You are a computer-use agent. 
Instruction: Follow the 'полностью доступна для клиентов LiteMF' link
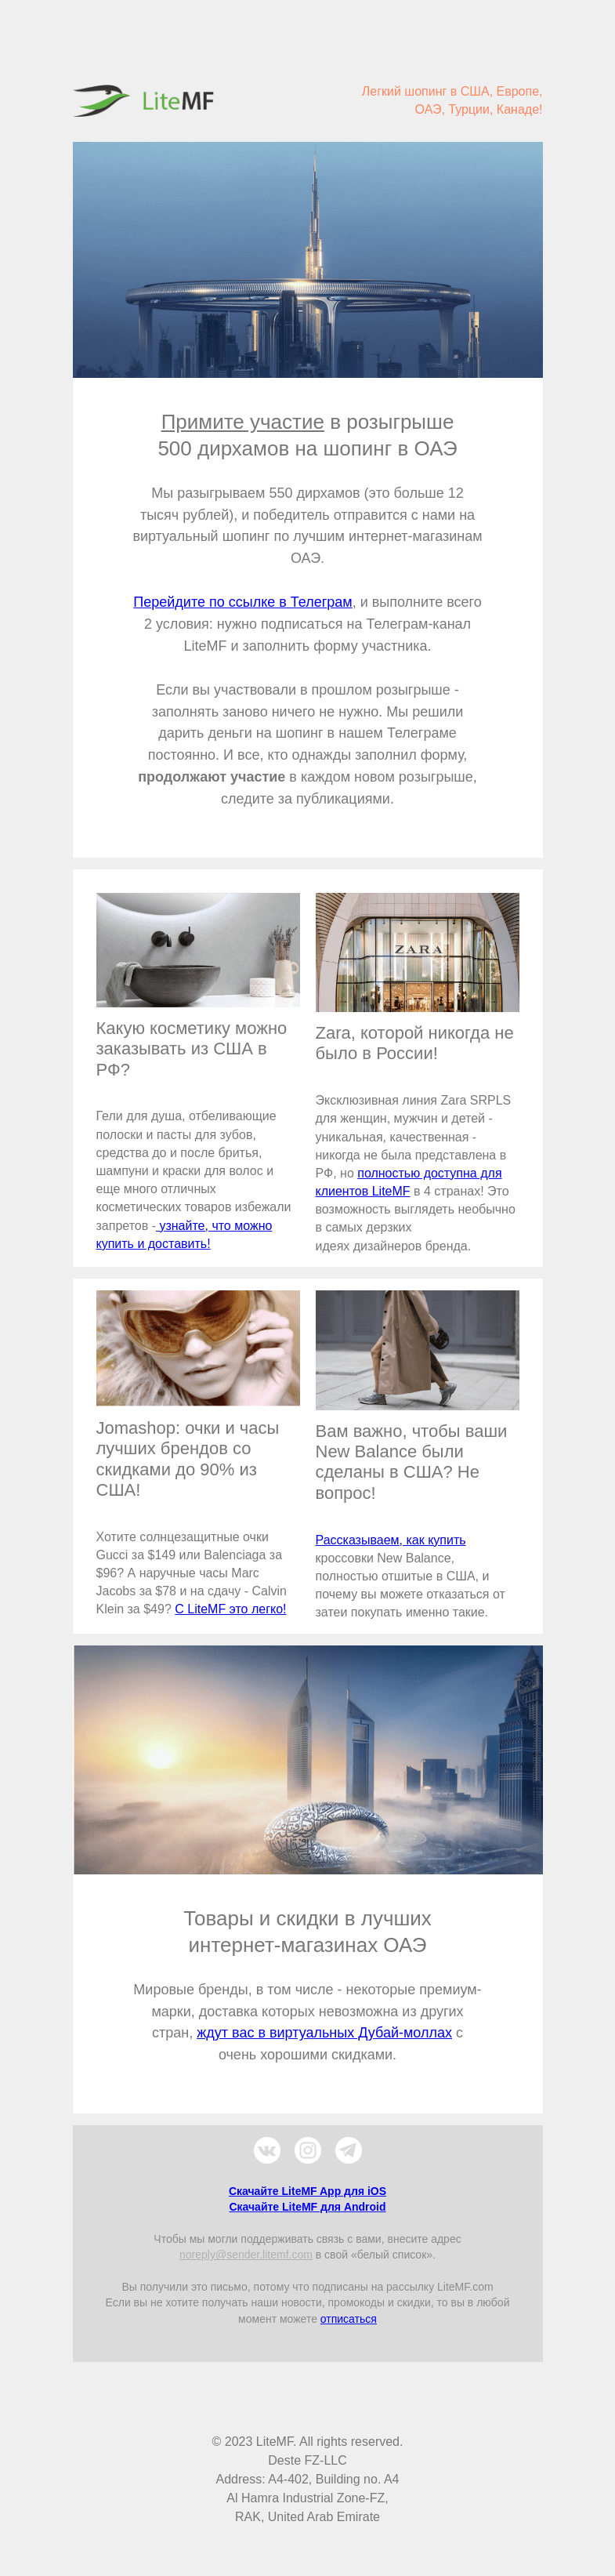(408, 1182)
